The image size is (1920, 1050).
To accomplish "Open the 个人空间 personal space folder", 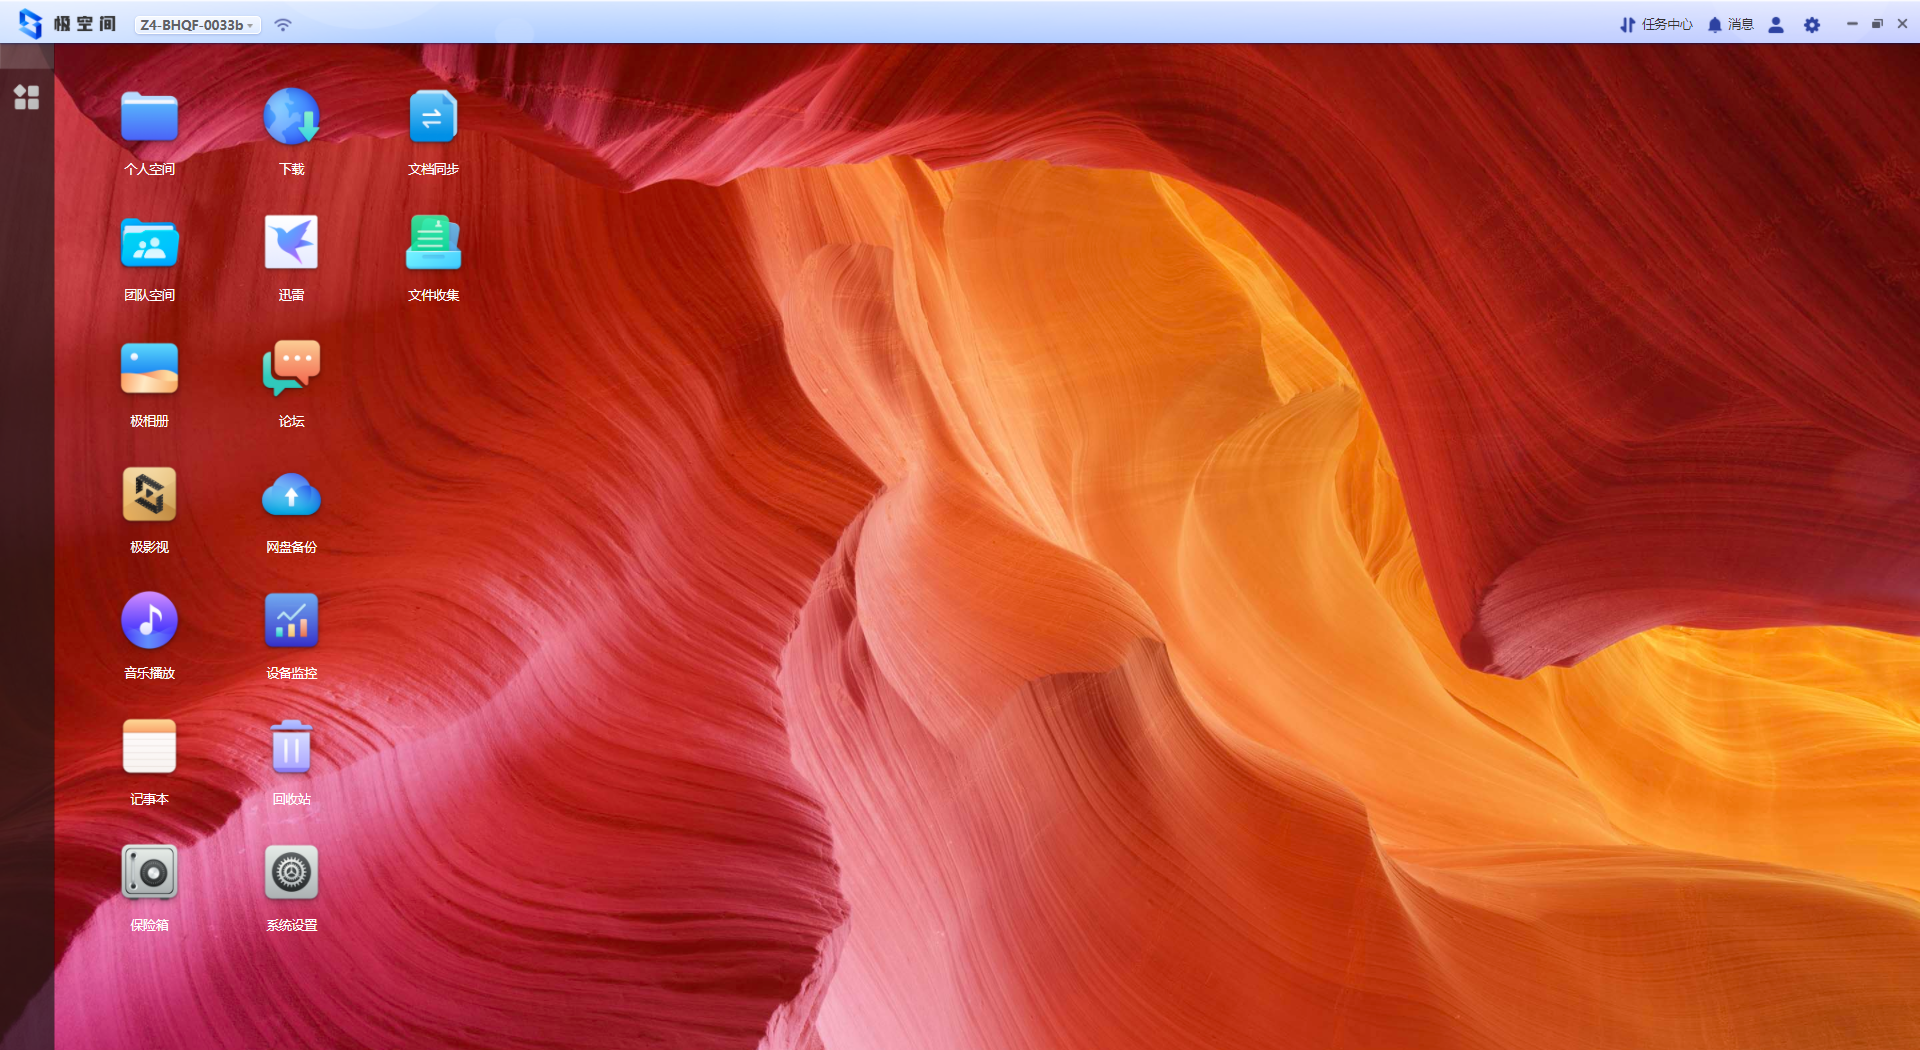I will (x=149, y=118).
